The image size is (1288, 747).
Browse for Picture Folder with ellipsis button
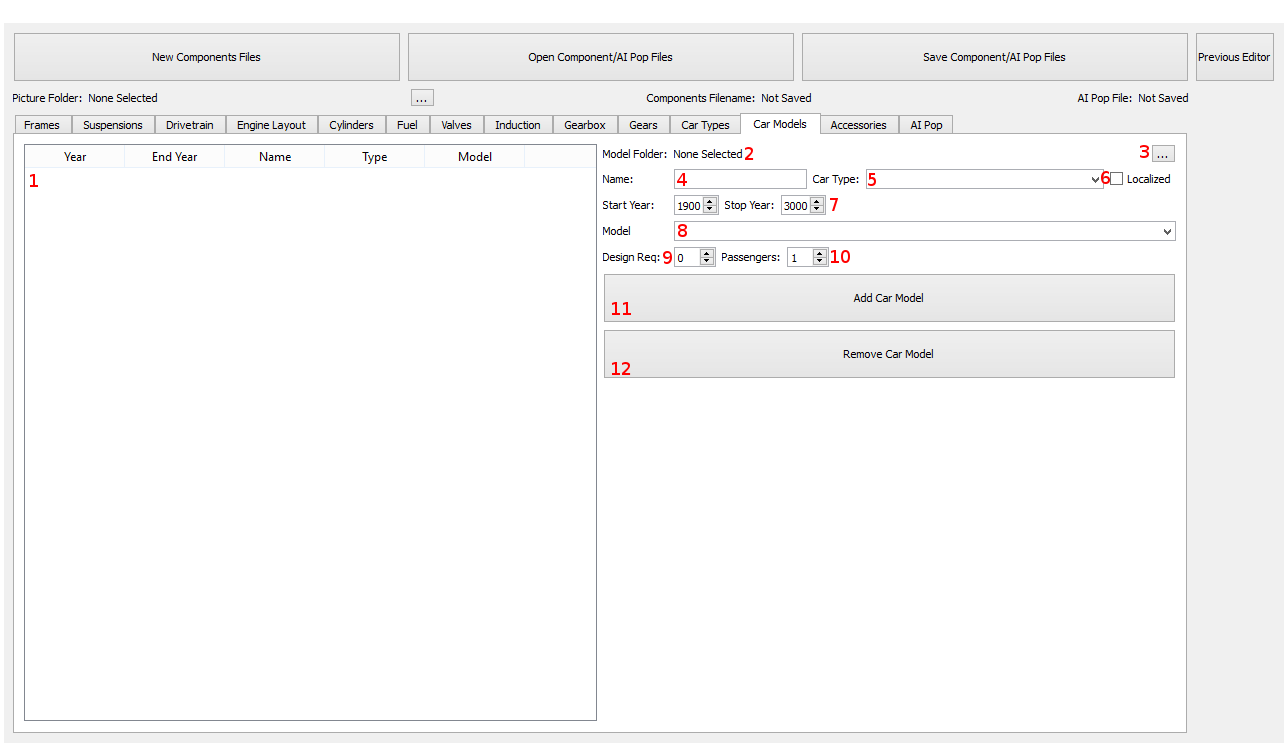tap(422, 98)
